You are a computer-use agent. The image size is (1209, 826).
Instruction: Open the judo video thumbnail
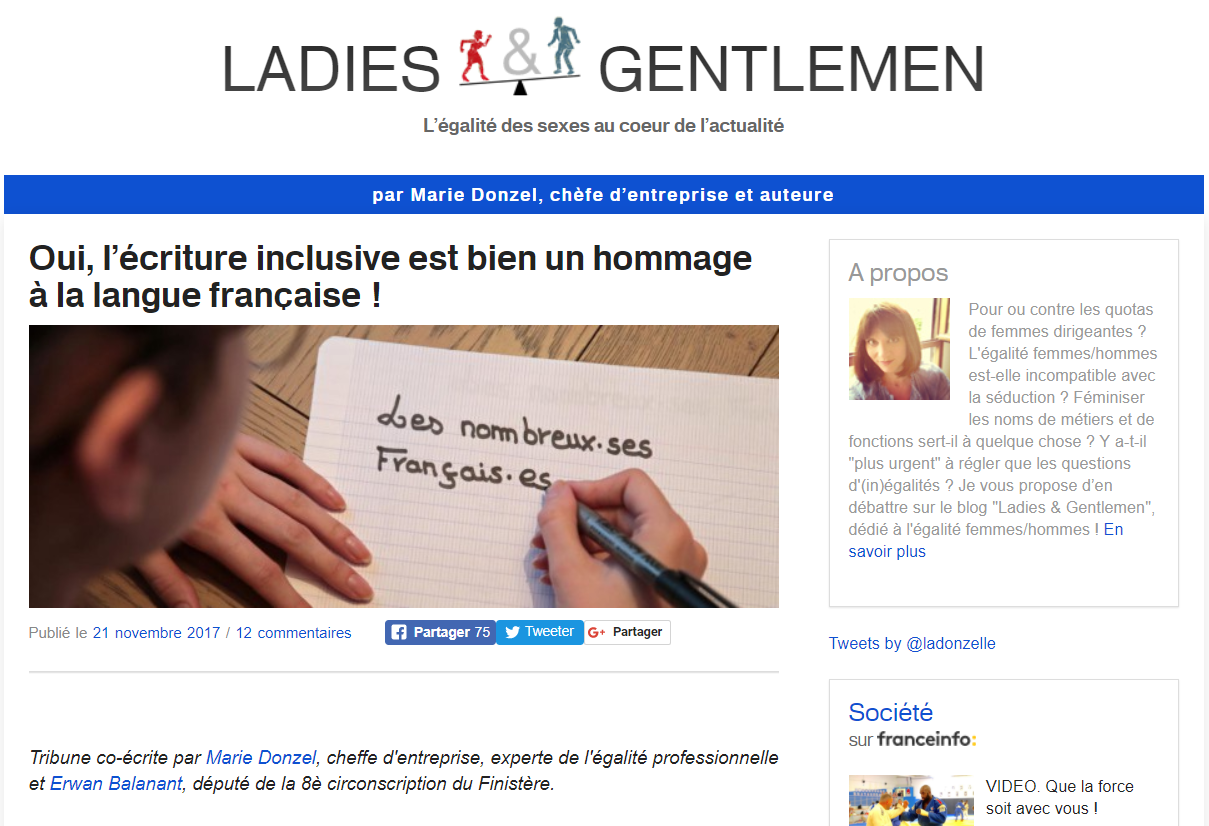[x=911, y=800]
